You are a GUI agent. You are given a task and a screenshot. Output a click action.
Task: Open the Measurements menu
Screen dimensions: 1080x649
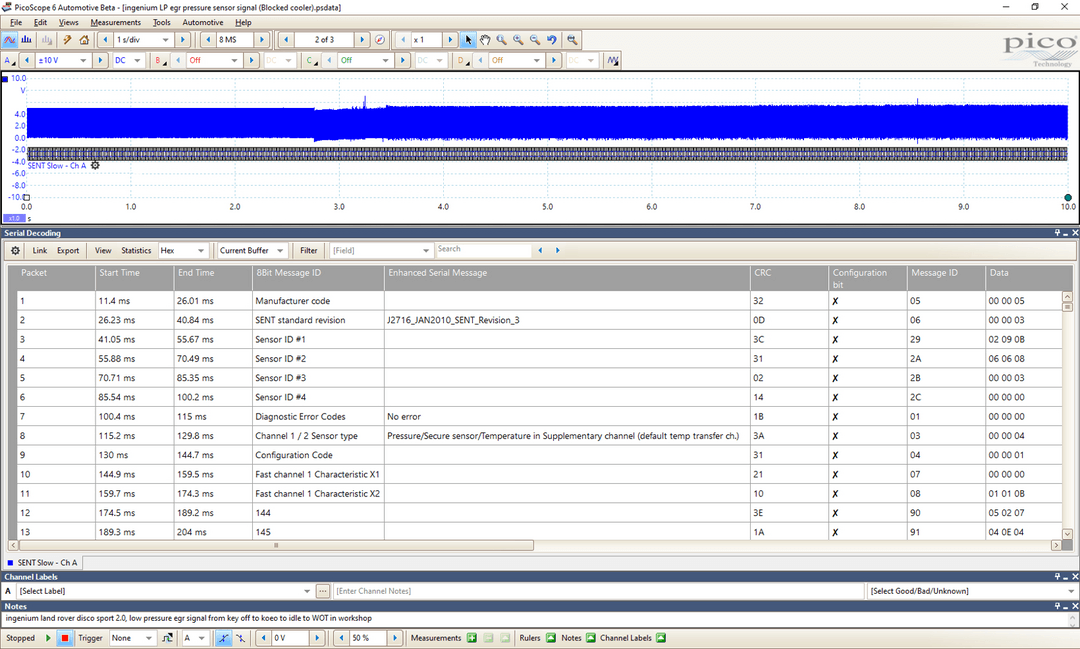click(116, 22)
